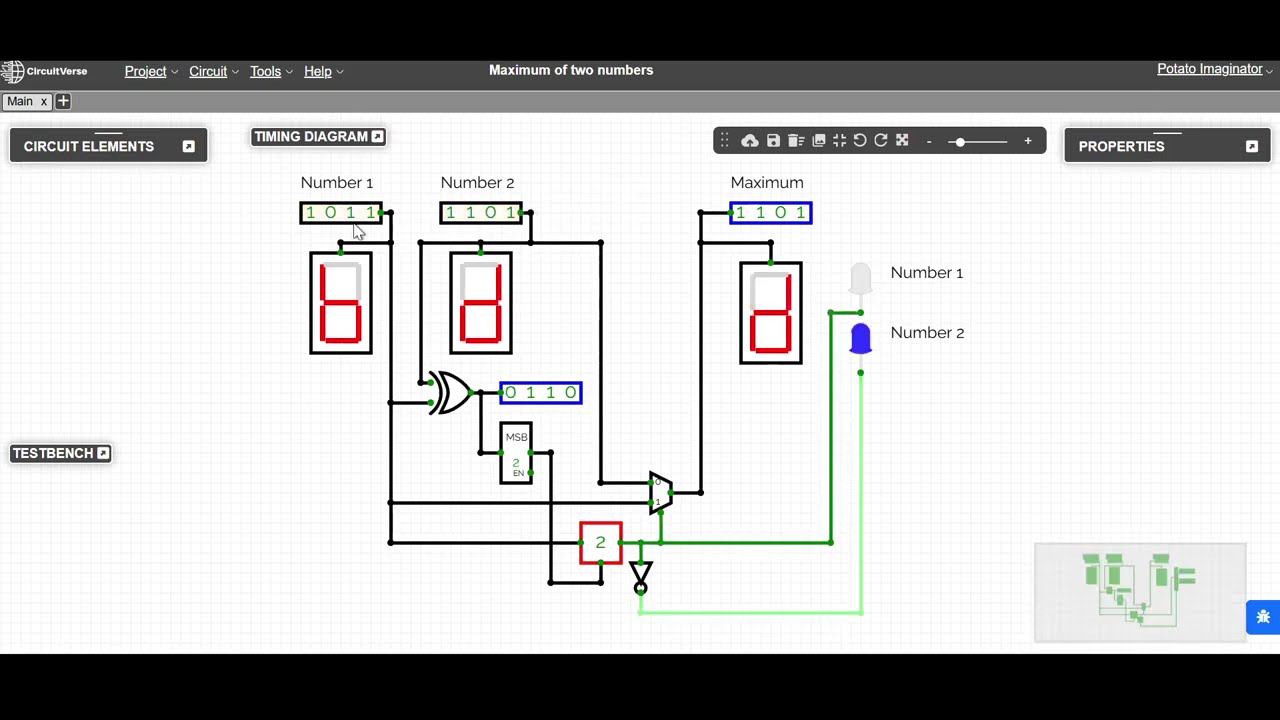Toggle the second bit of Number 1 input
This screenshot has width=1280, height=720.
coord(330,212)
